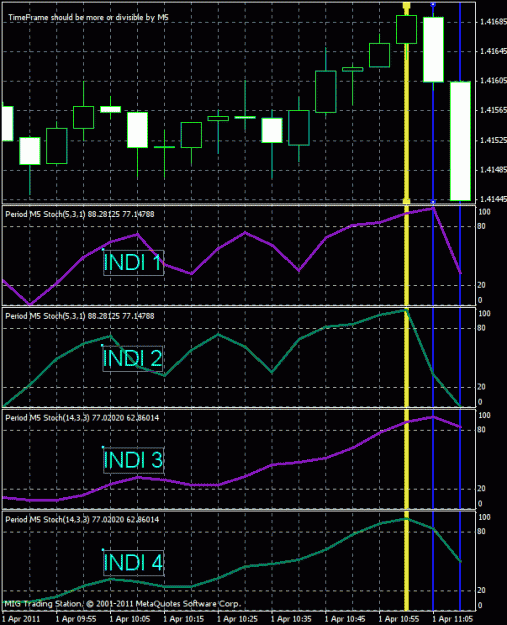Image resolution: width=507 pixels, height=625 pixels.
Task: Click the 1 Apr 10:35 time label
Action: pos(291,619)
